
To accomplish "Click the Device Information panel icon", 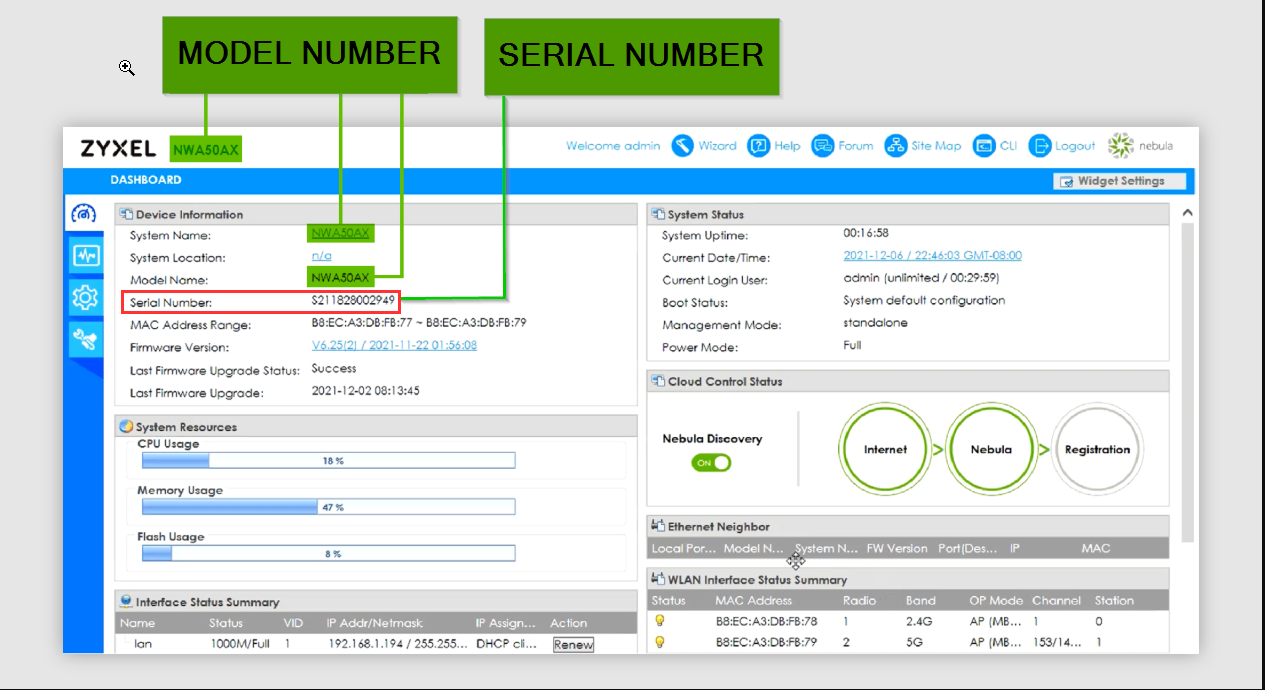I will [x=127, y=214].
